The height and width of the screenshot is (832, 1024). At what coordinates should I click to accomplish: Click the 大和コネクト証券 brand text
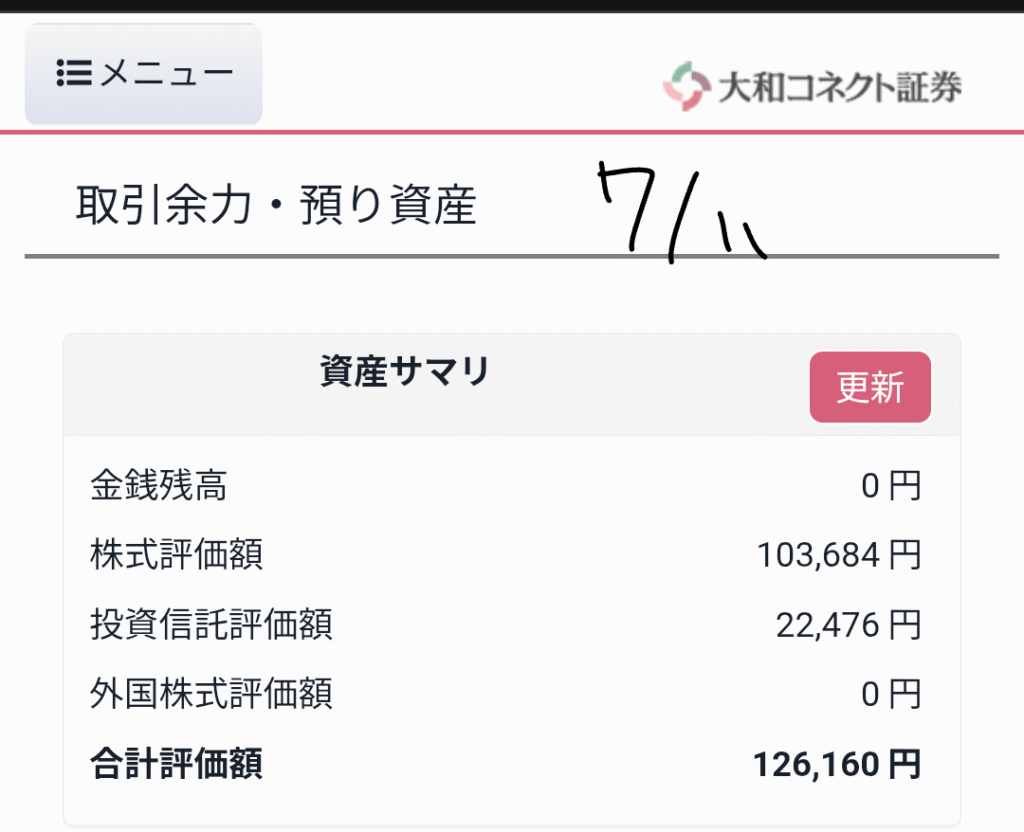(840, 88)
